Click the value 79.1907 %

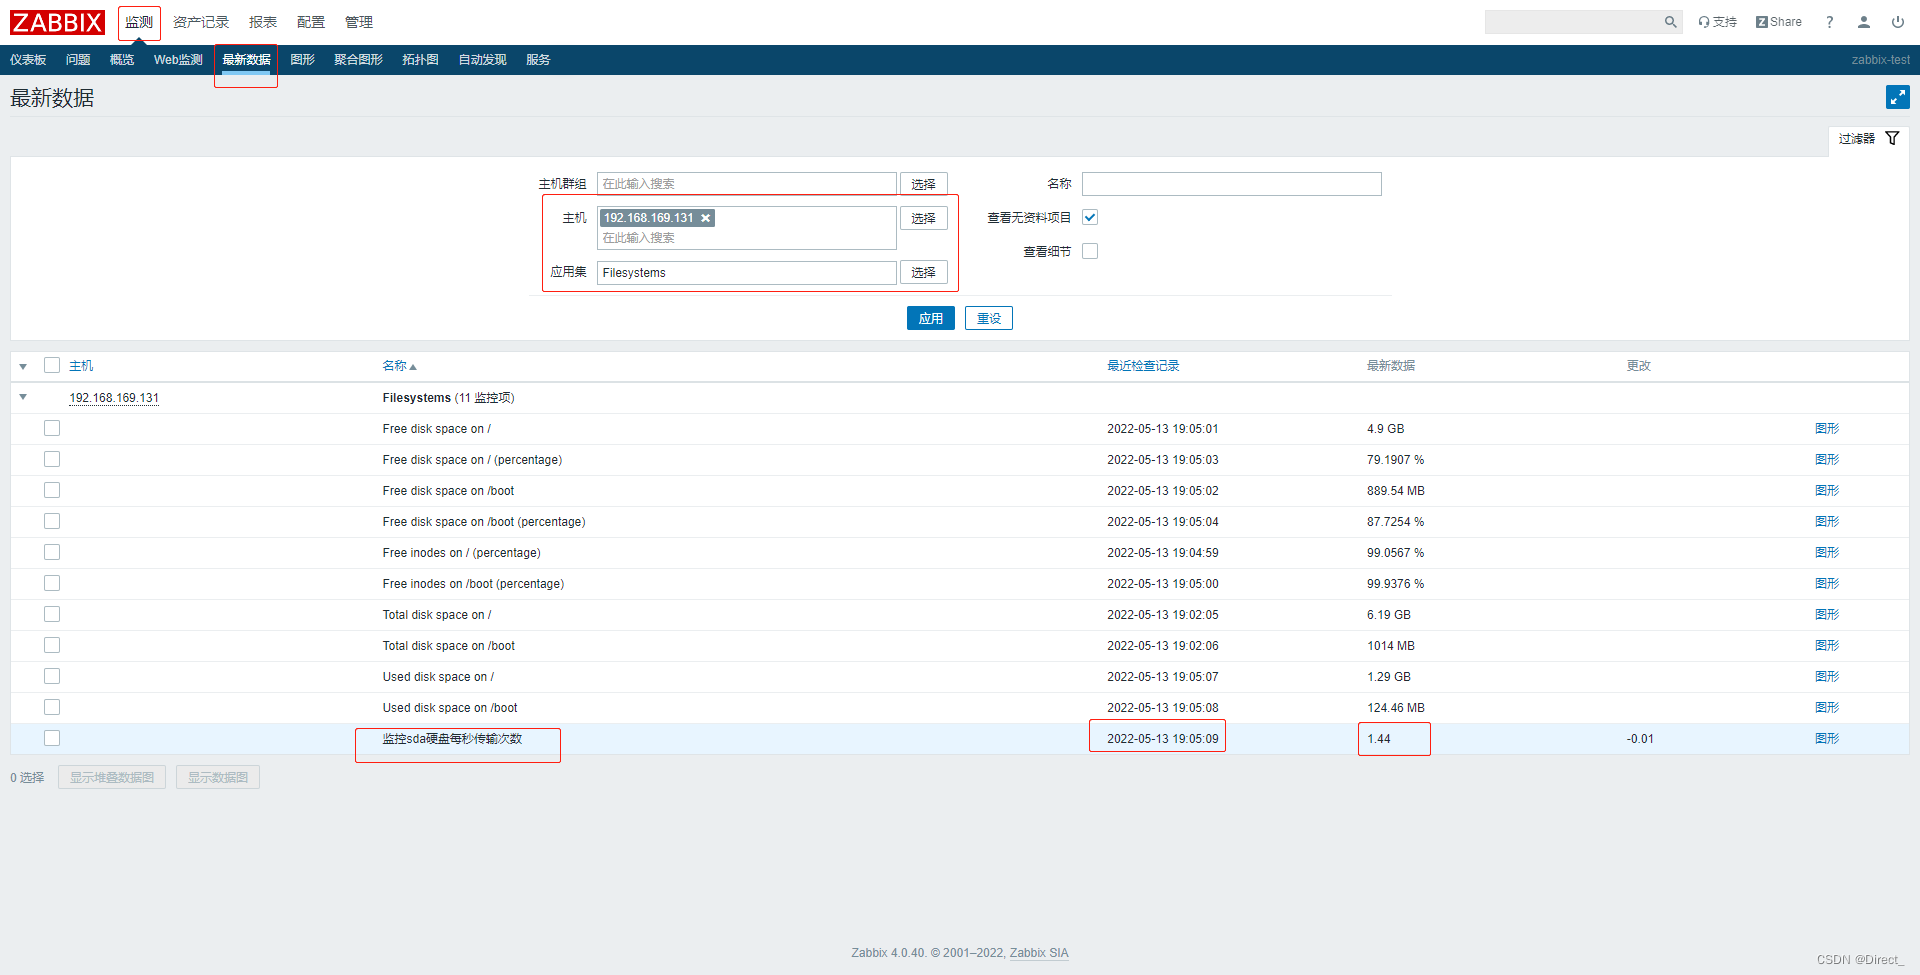pos(1396,460)
